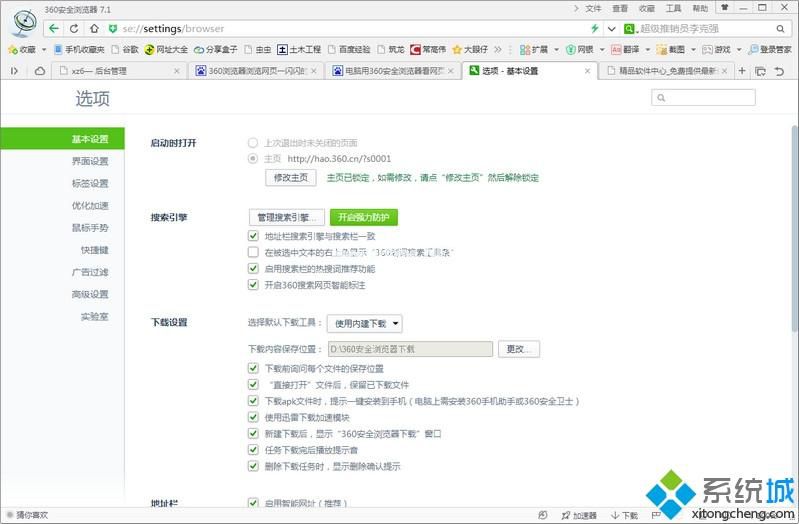The height and width of the screenshot is (524, 799).
Task: Reload the page with refresh icon
Action: [x=74, y=29]
